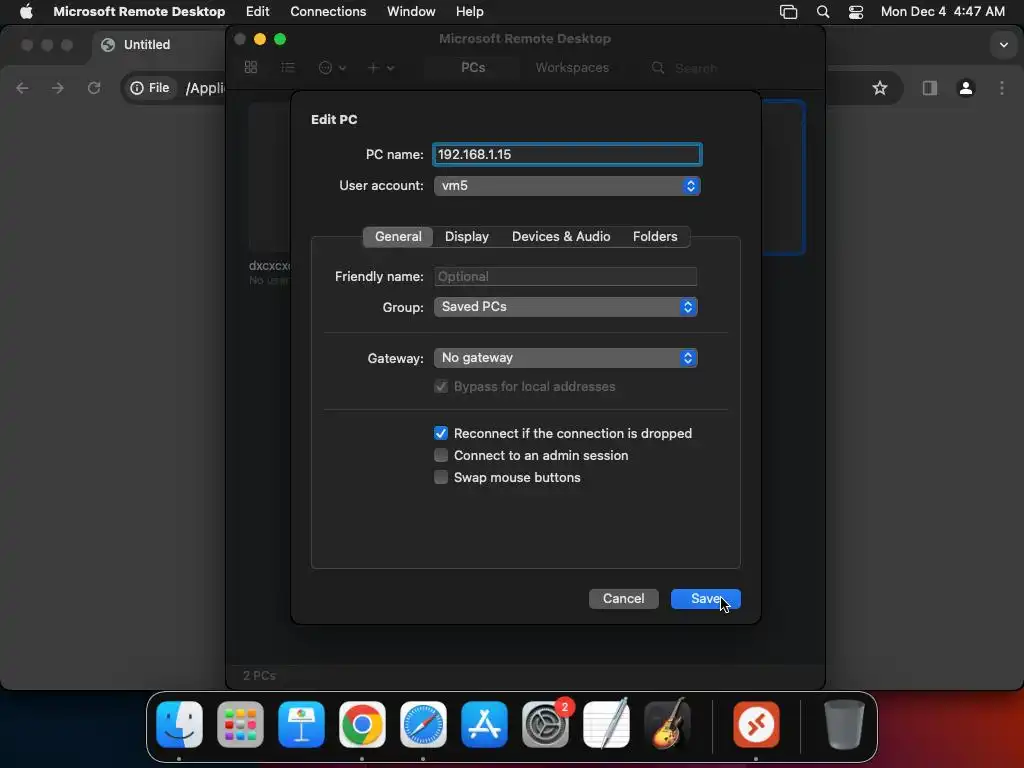Click the Spotlight search icon in menu bar
Viewport: 1024px width, 768px height.
point(823,12)
